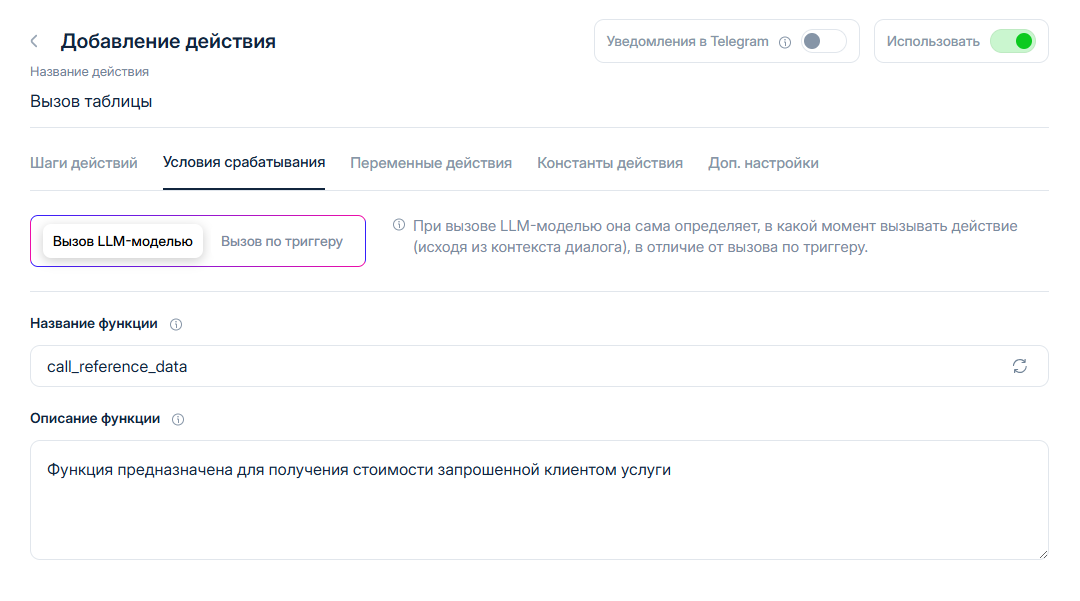Click info icon before LLM call explanation

398,225
